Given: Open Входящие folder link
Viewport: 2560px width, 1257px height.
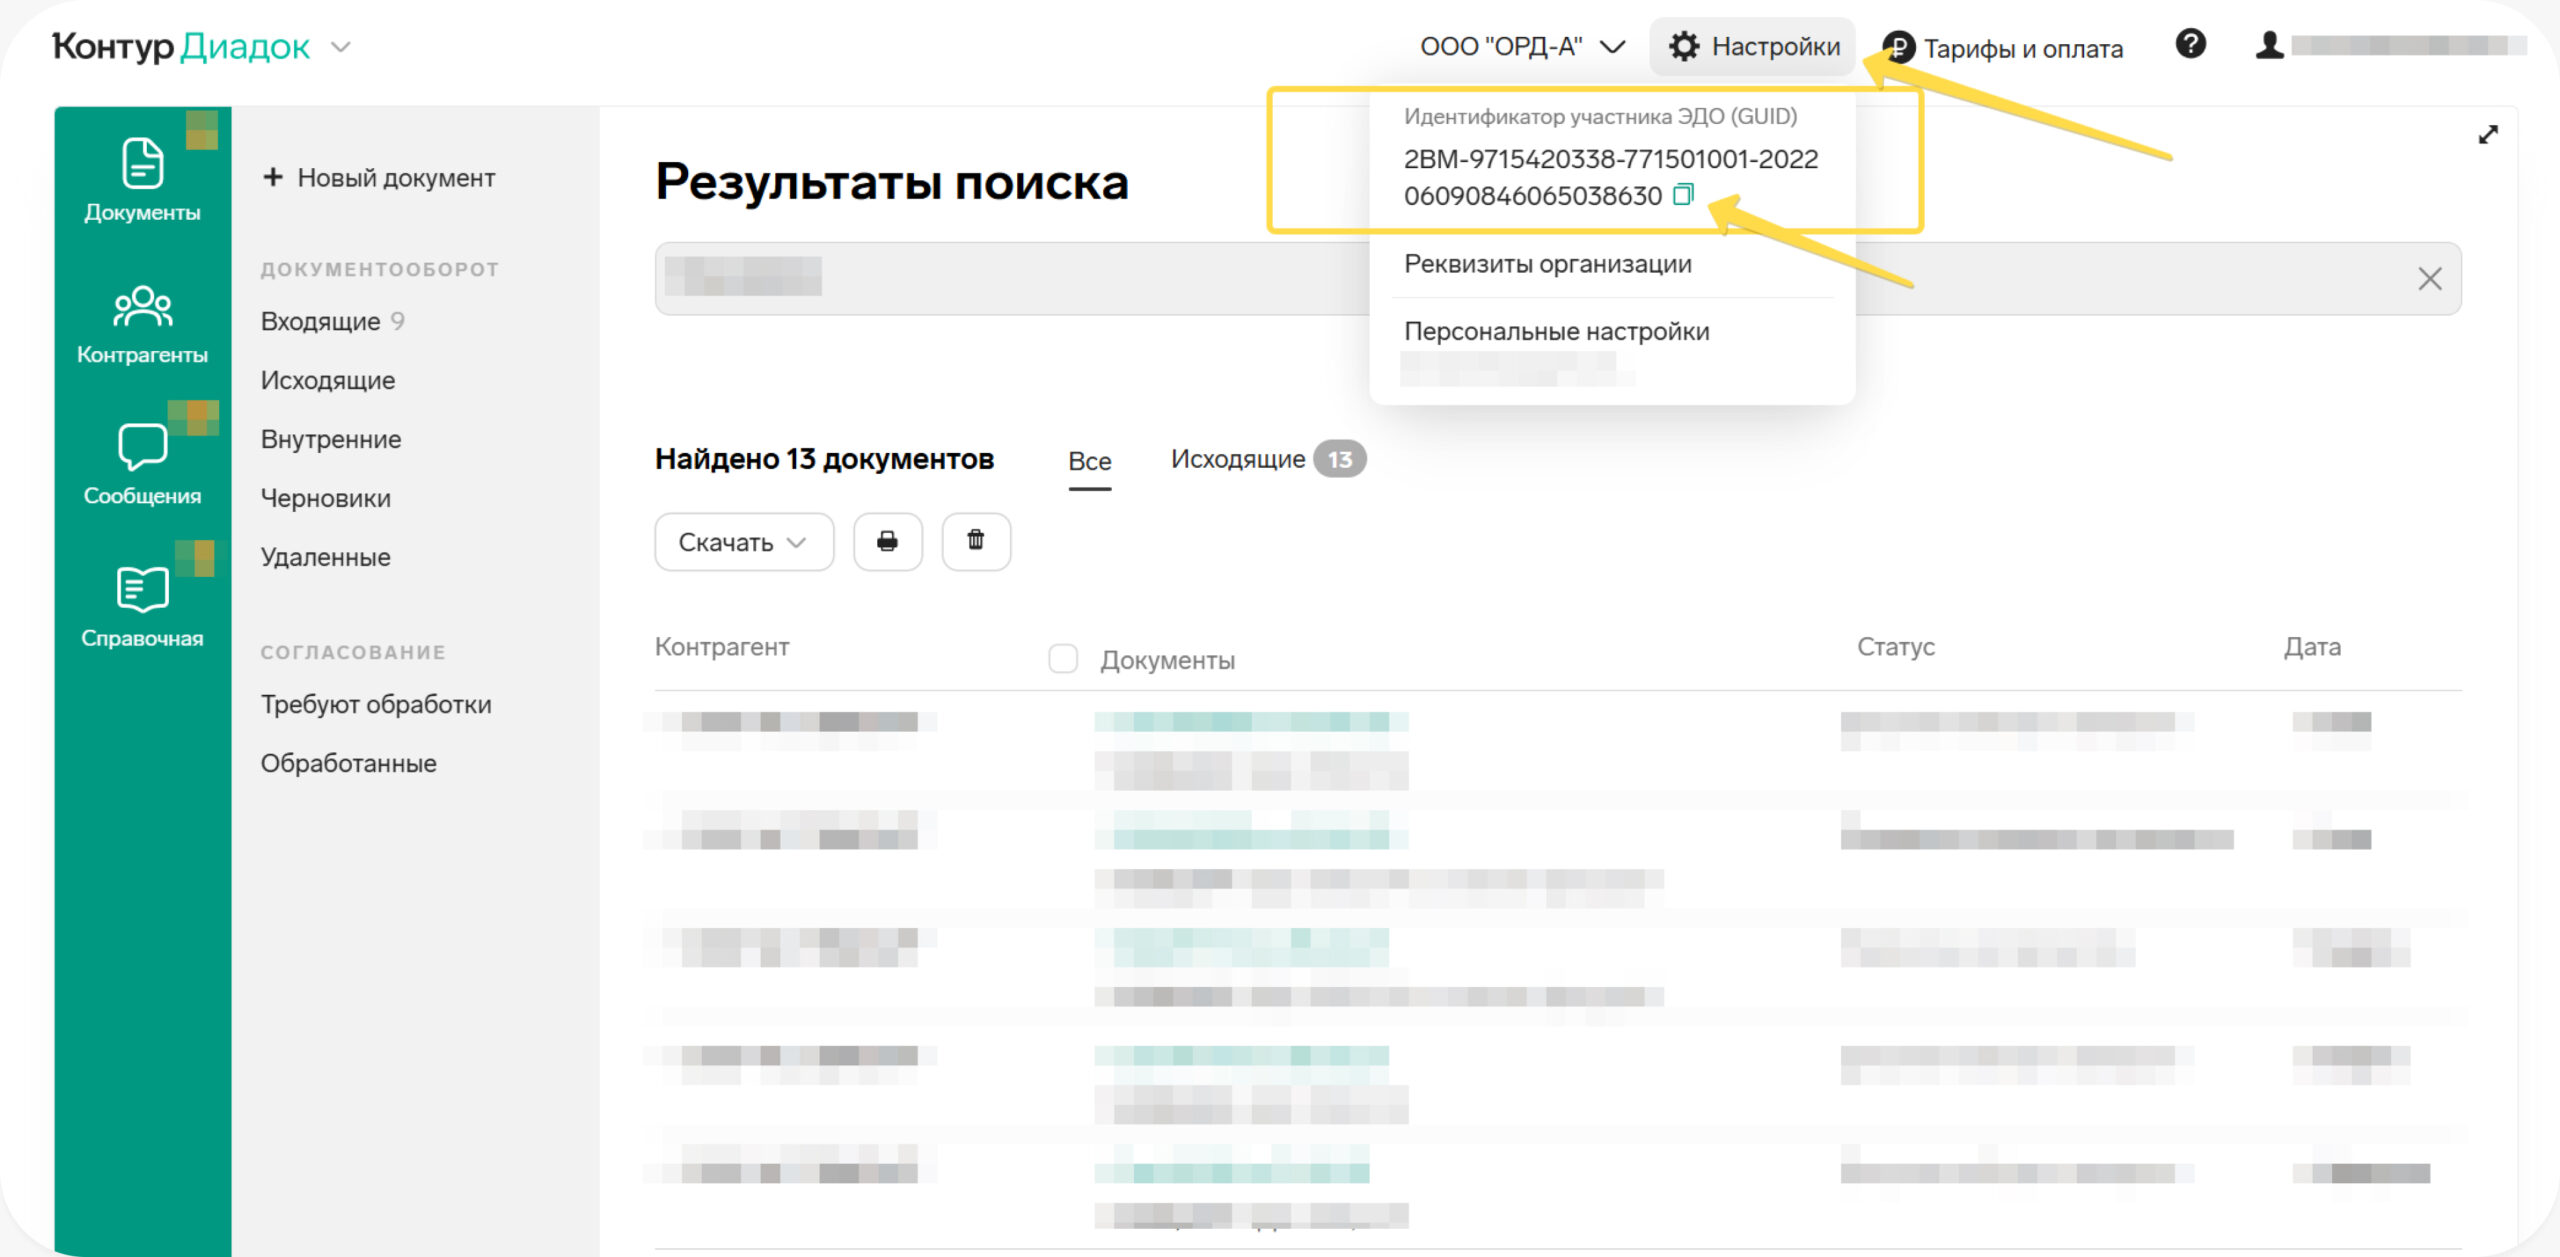Looking at the screenshot, I should pos(320,321).
